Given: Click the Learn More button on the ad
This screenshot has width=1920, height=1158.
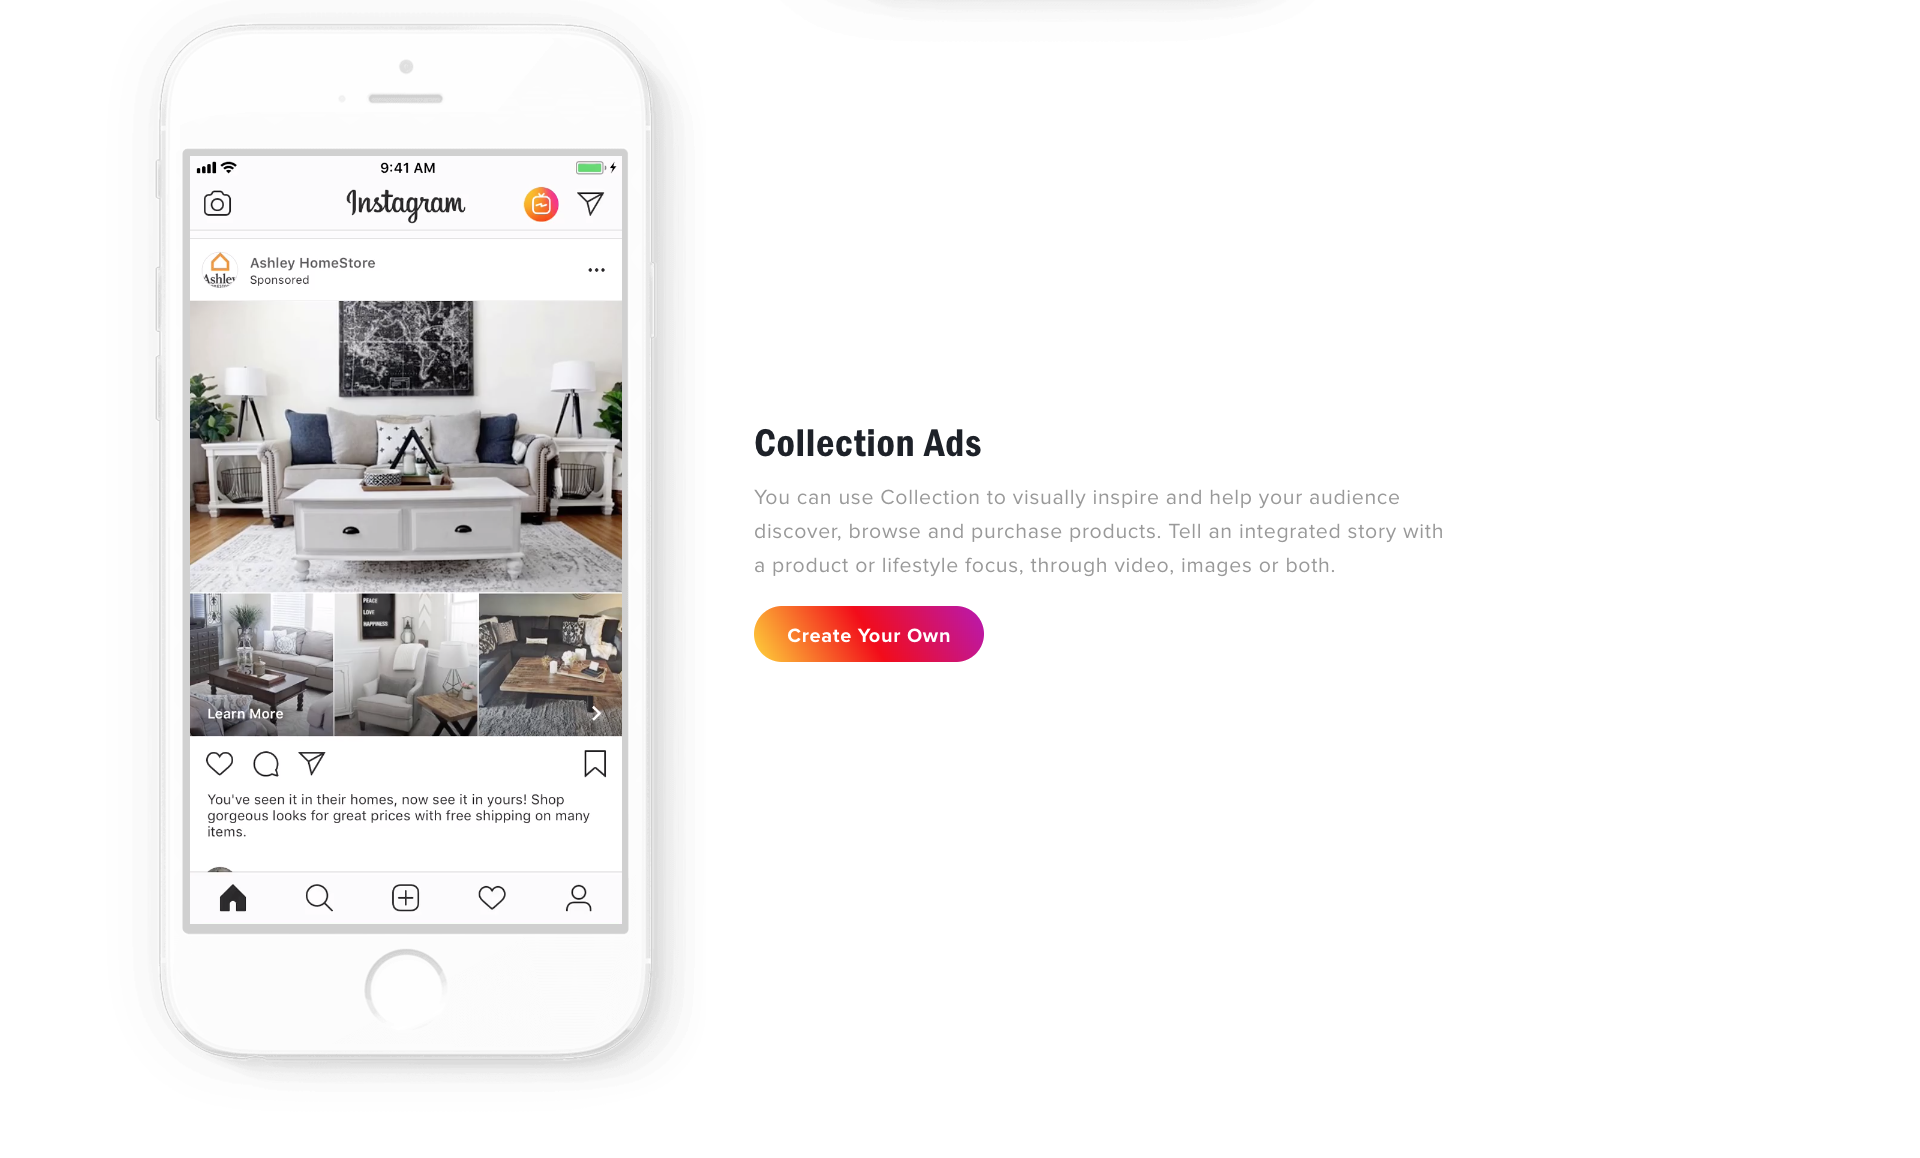Looking at the screenshot, I should pos(244,713).
